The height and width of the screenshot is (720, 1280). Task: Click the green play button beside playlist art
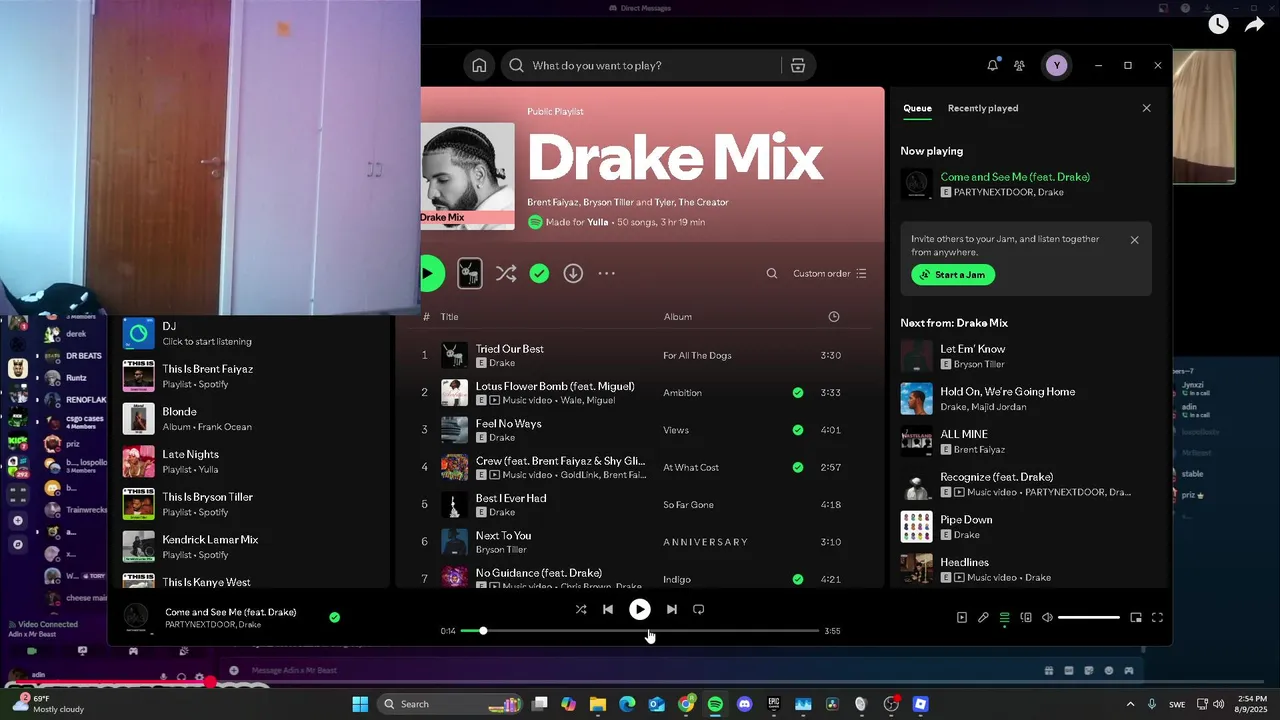[x=432, y=273]
